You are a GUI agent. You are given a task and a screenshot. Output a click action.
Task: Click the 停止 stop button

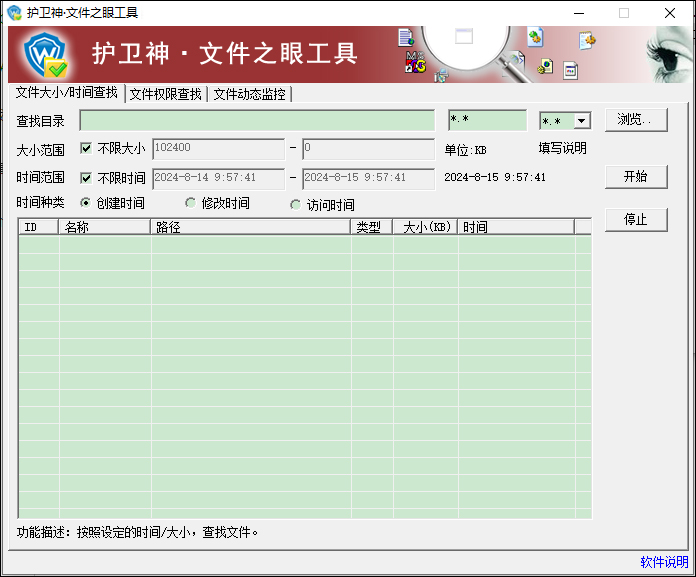point(636,220)
